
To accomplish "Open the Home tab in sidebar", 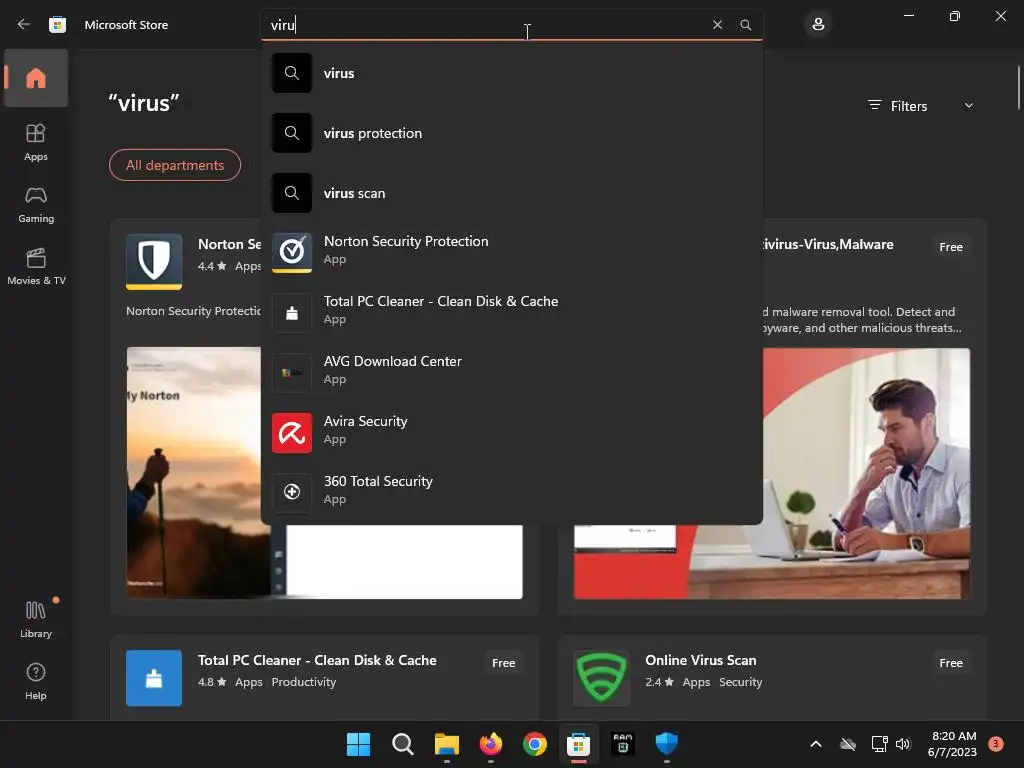I will tap(36, 78).
